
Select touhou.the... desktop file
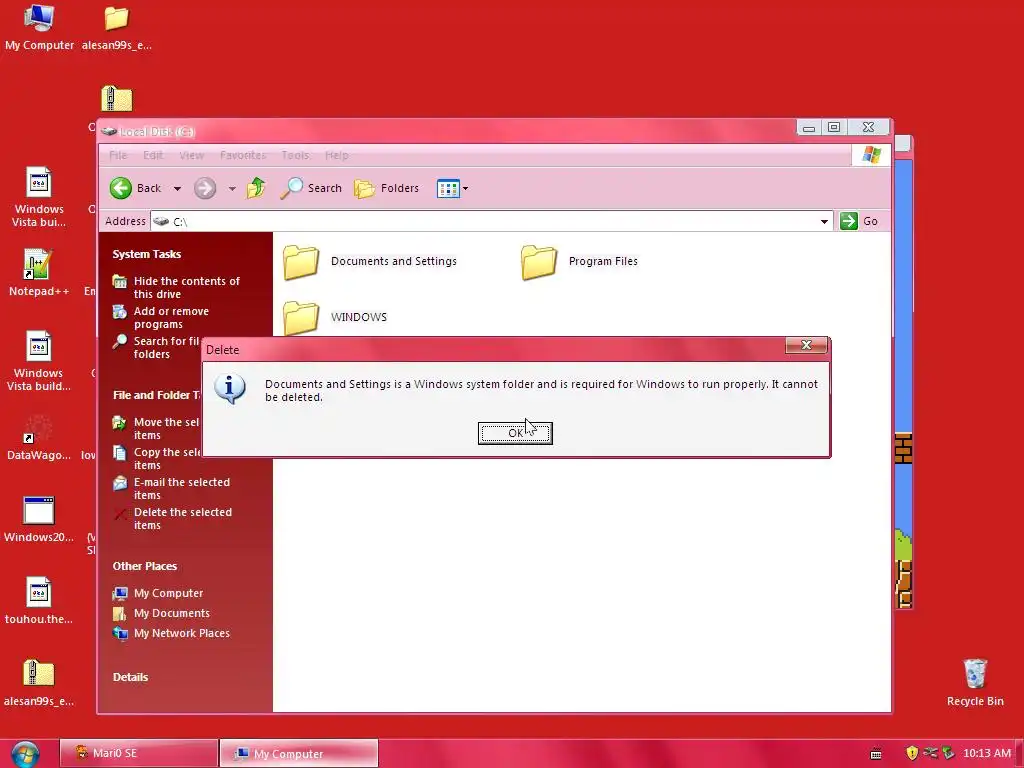point(39,601)
